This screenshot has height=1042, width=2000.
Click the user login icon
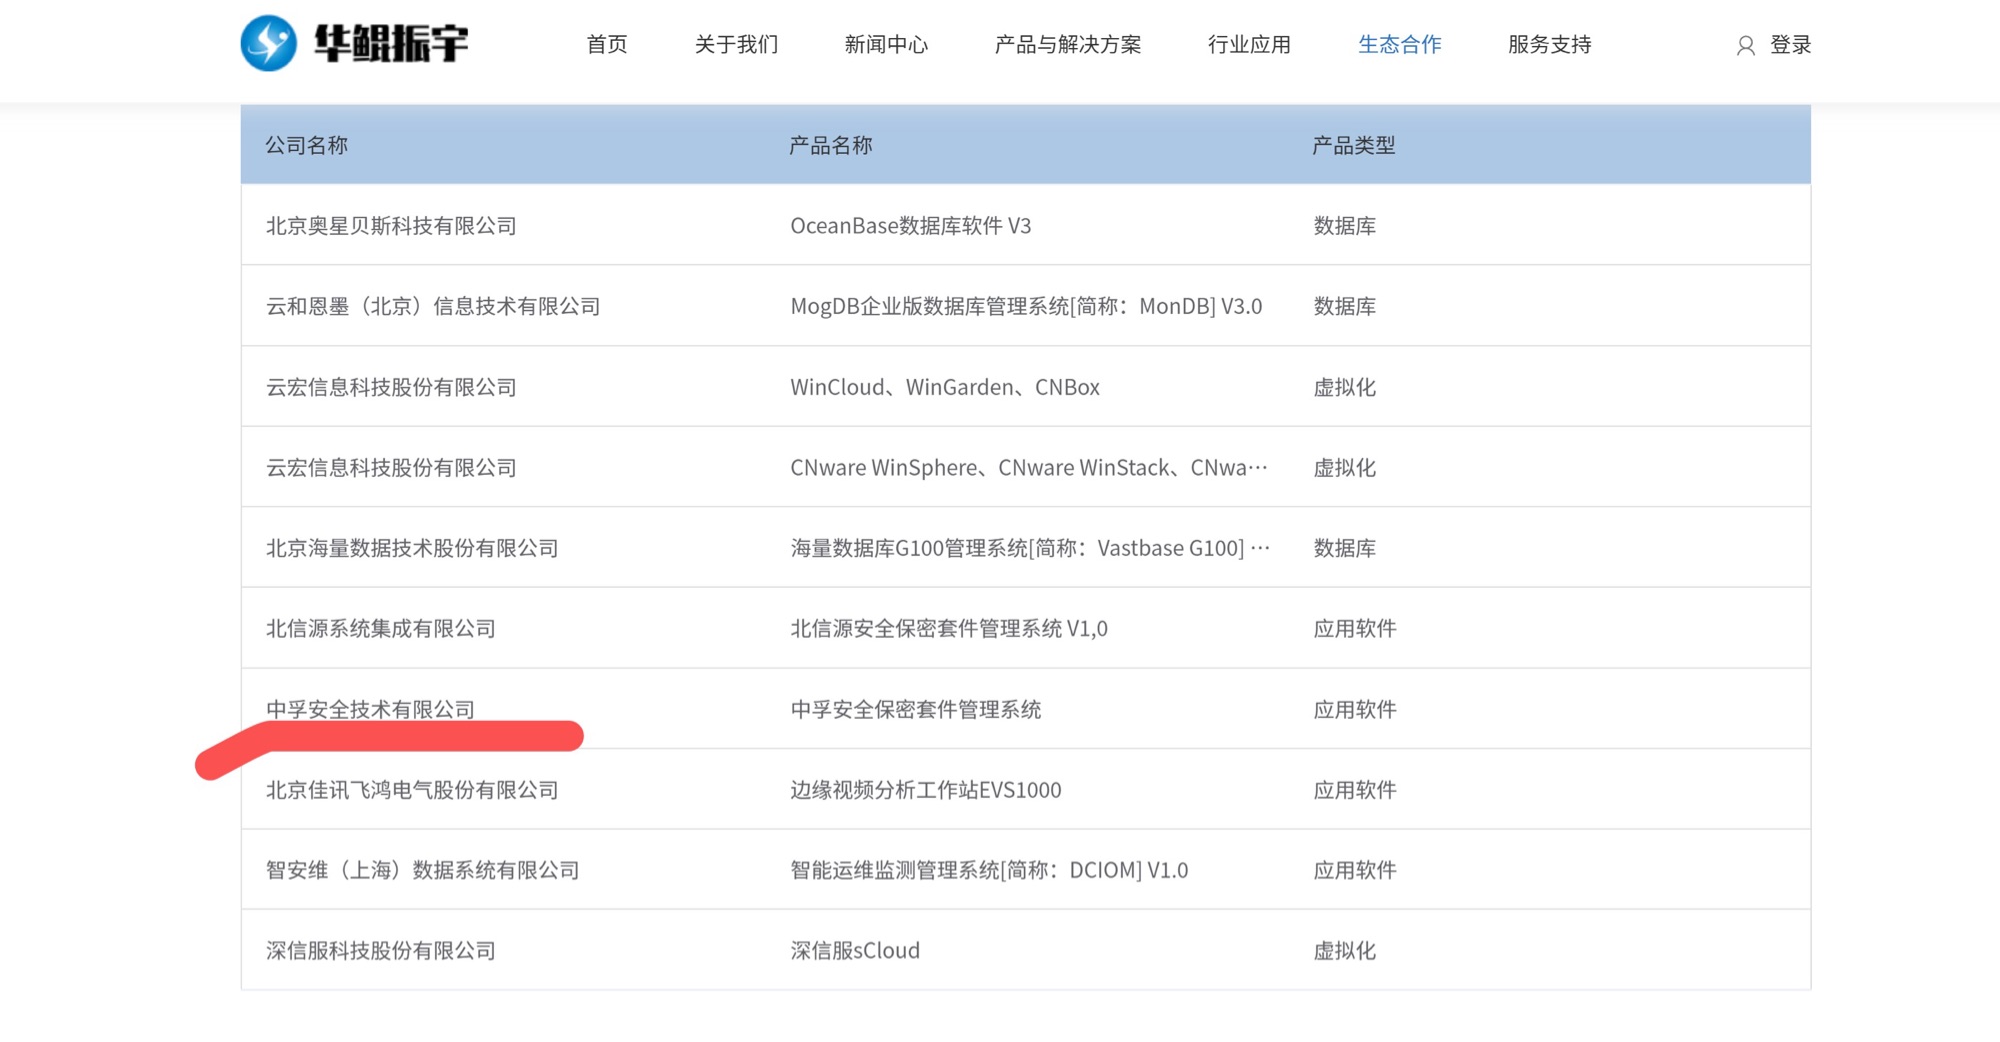click(1745, 45)
